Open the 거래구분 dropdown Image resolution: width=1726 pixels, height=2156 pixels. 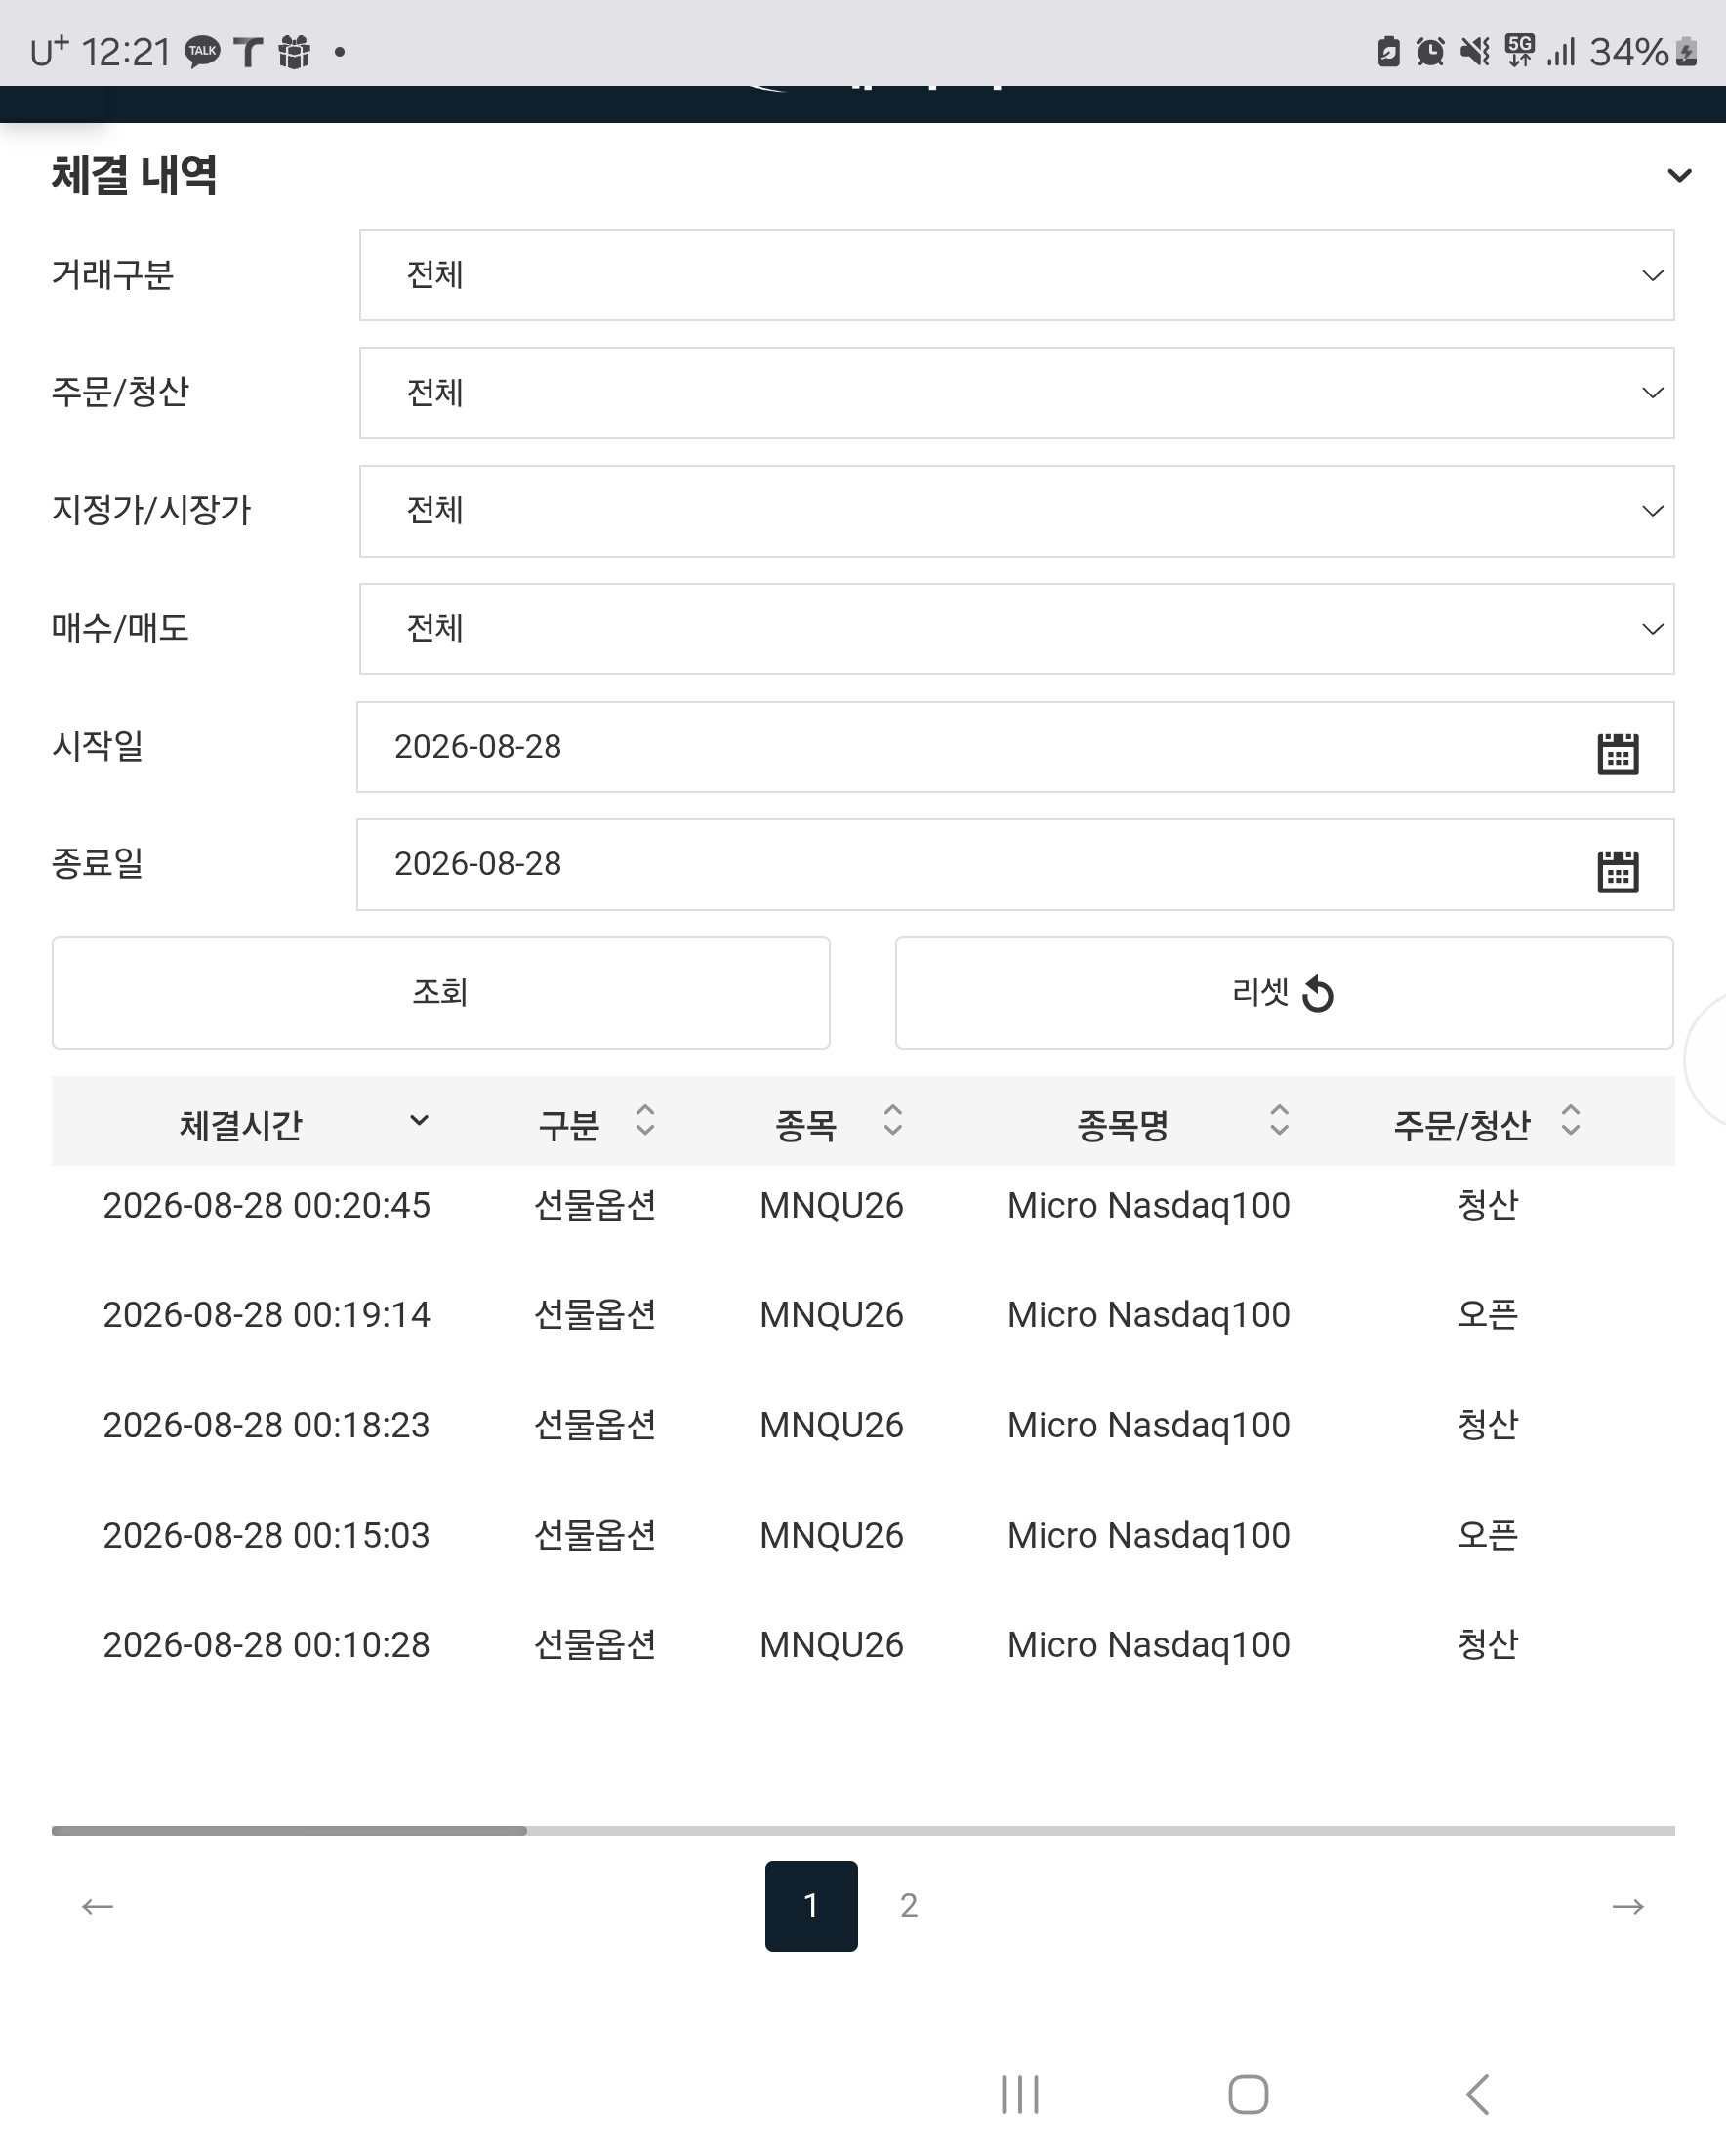click(x=1016, y=275)
